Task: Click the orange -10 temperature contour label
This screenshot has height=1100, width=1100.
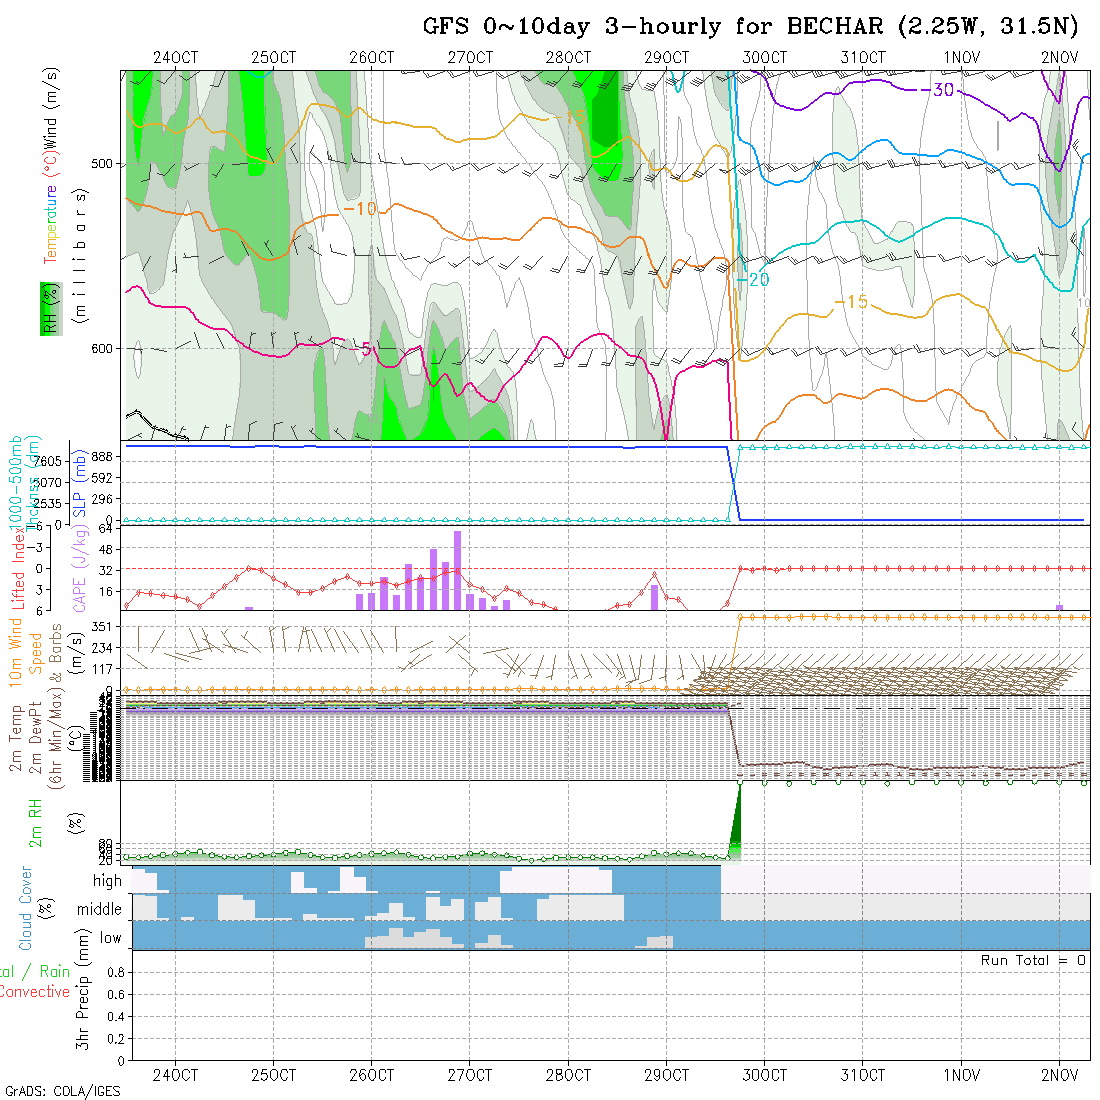Action: point(360,209)
